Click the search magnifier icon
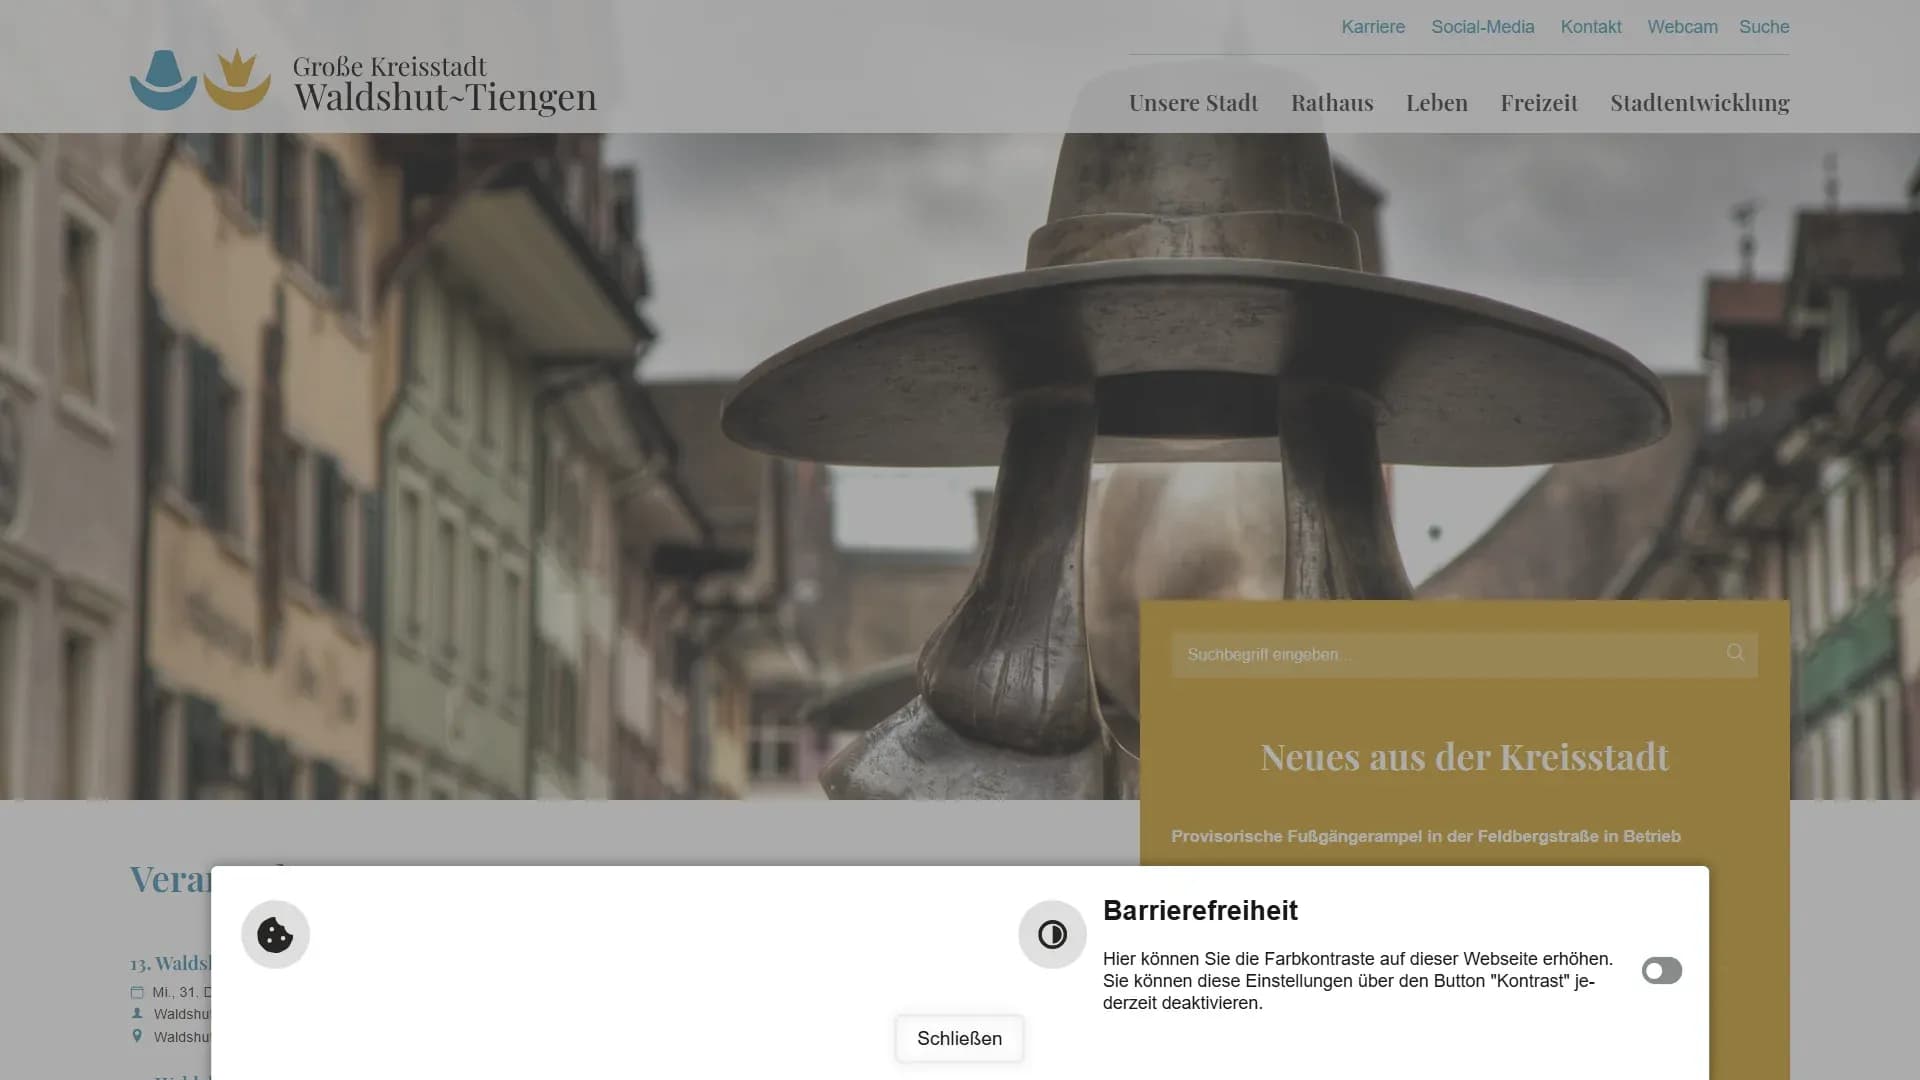This screenshot has width=1920, height=1080. [1735, 653]
